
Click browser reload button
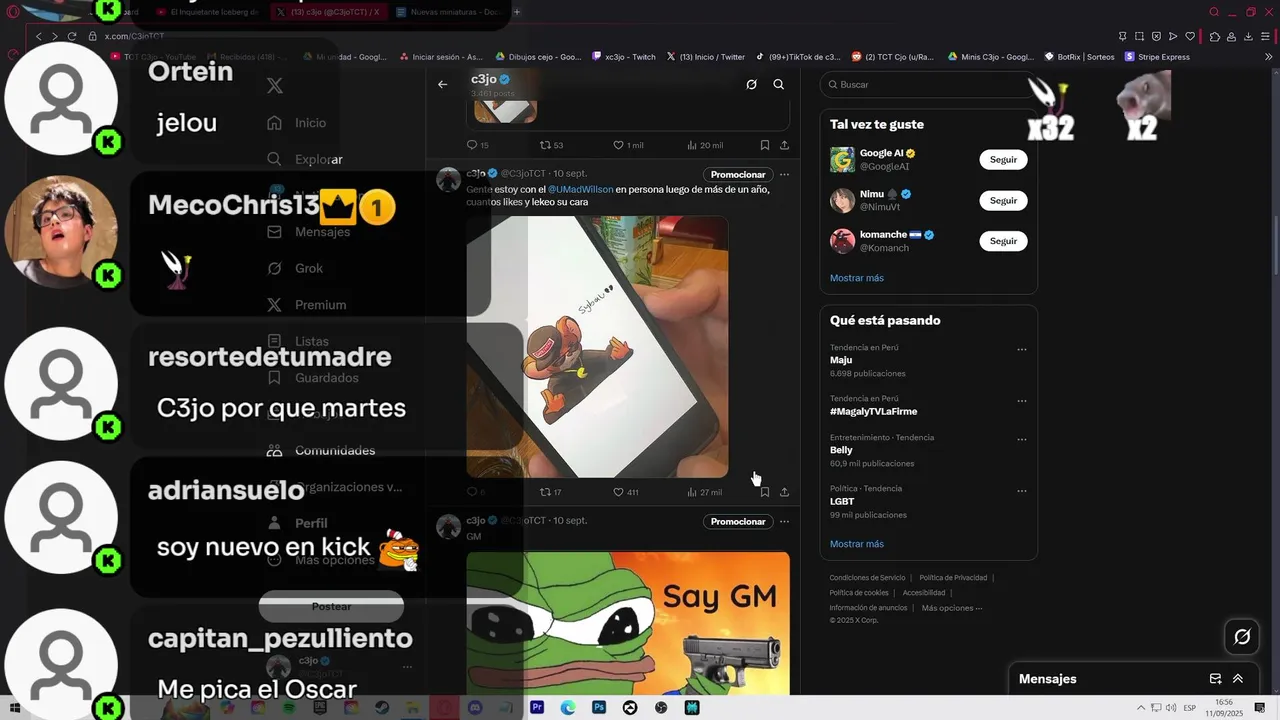tap(72, 36)
